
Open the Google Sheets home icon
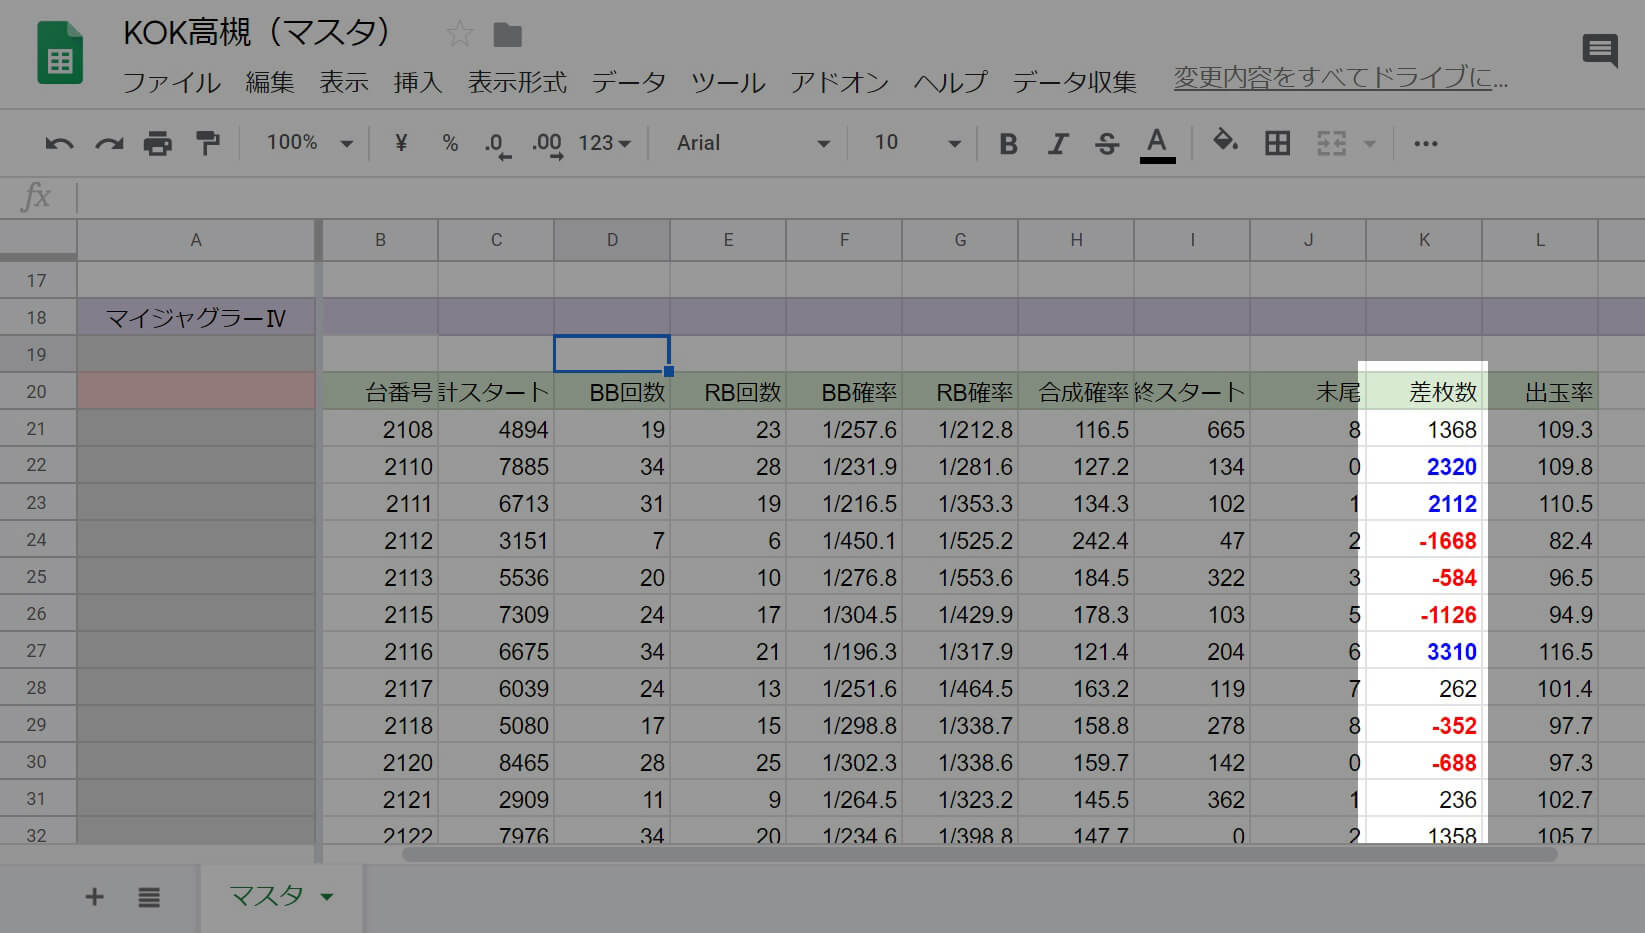60,55
